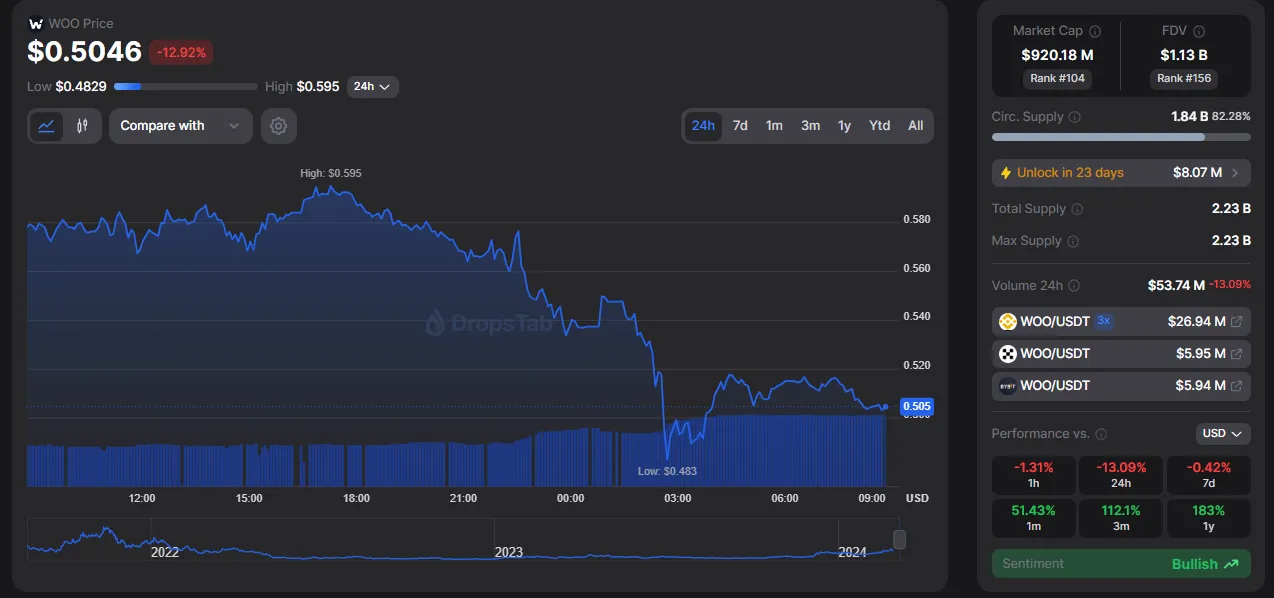The image size is (1274, 598).
Task: Open FDV Rank #156 badge
Action: pyautogui.click(x=1184, y=78)
